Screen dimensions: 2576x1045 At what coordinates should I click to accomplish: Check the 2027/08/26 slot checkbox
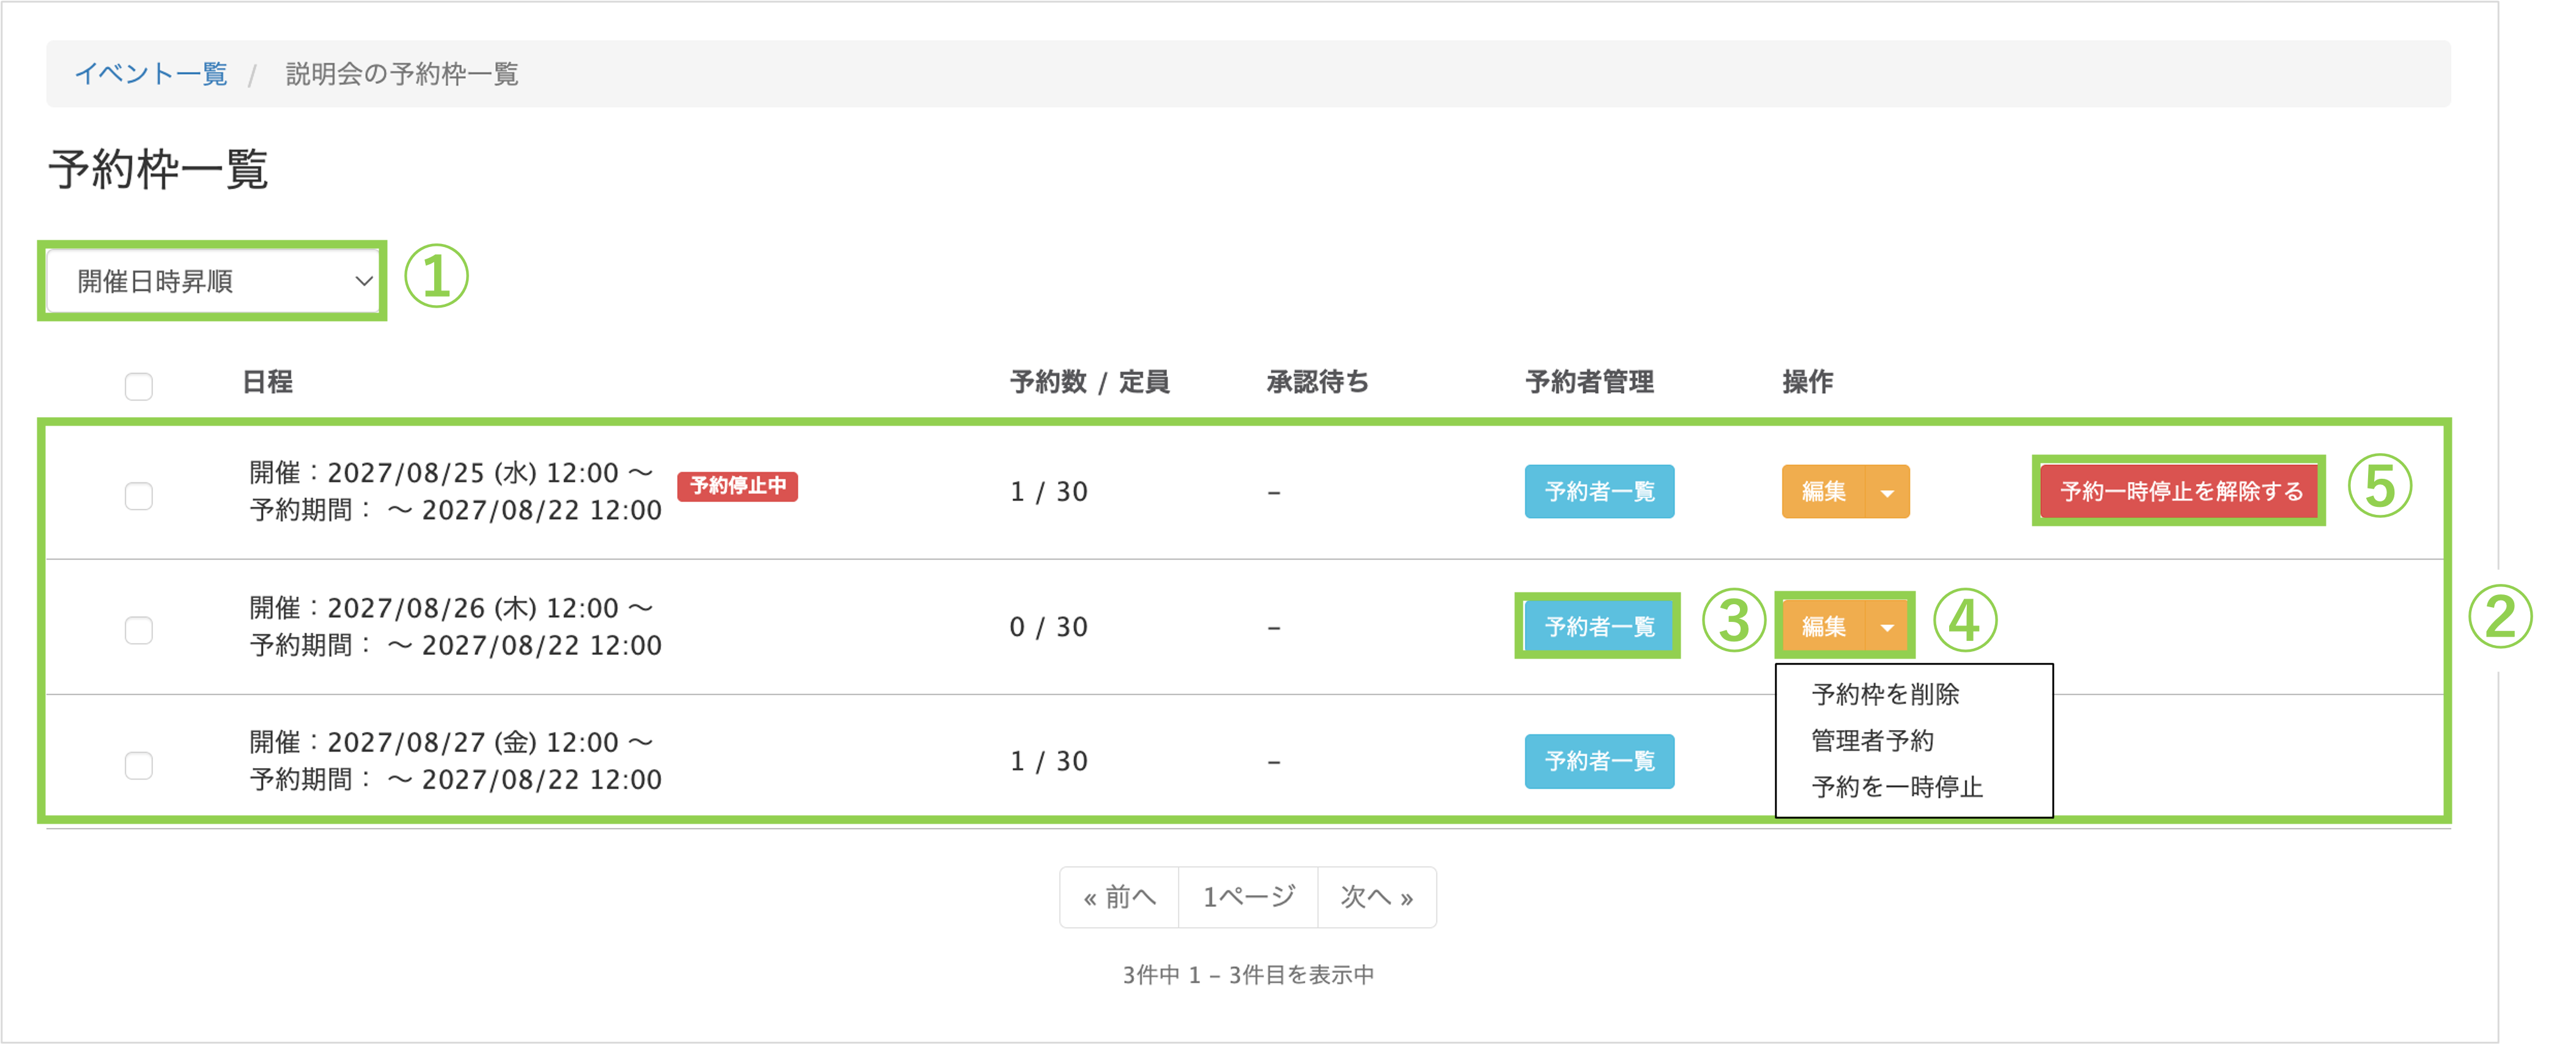click(x=139, y=631)
